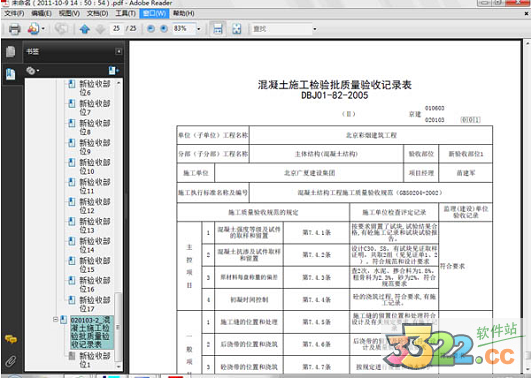This screenshot has height=378, width=531.
Task: Toggle scrolling page display mode icon
Action: click(218, 29)
